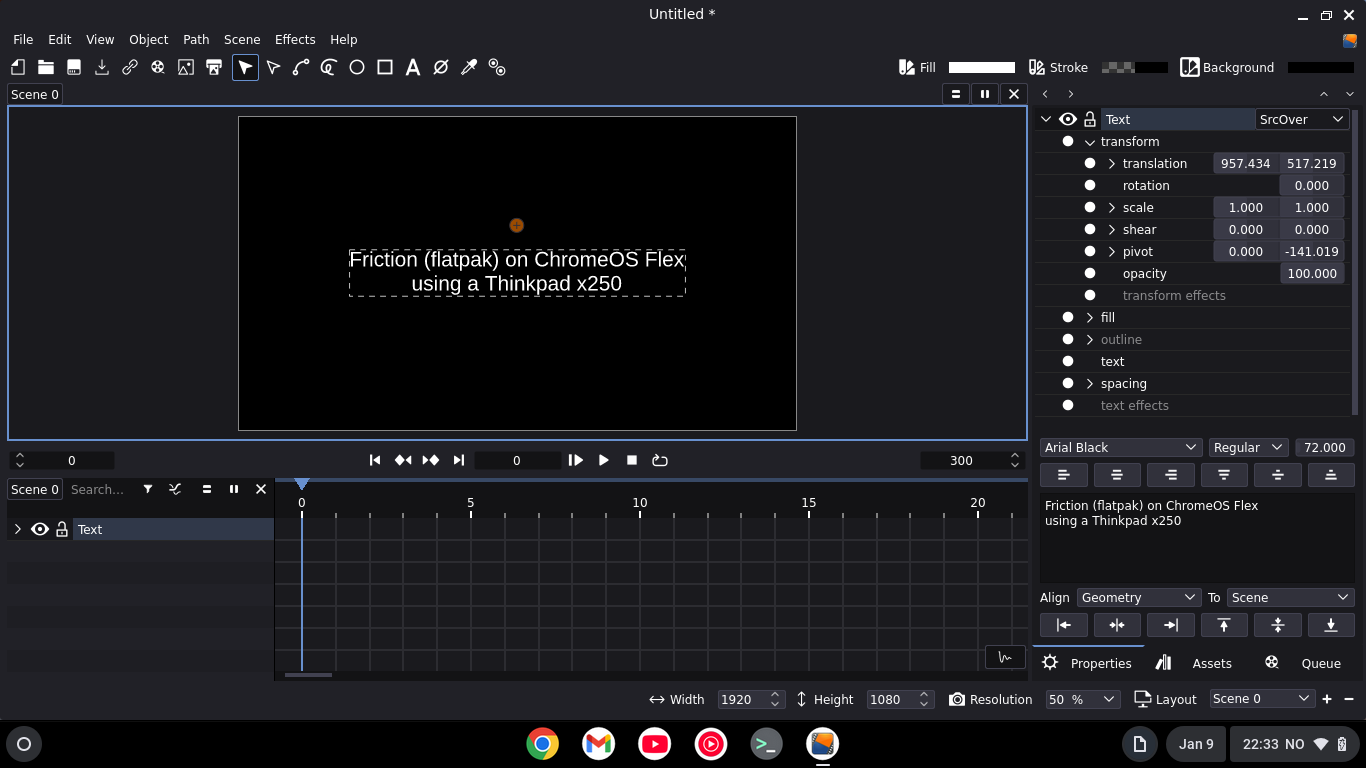Align object to bottom of scene

[1331, 625]
